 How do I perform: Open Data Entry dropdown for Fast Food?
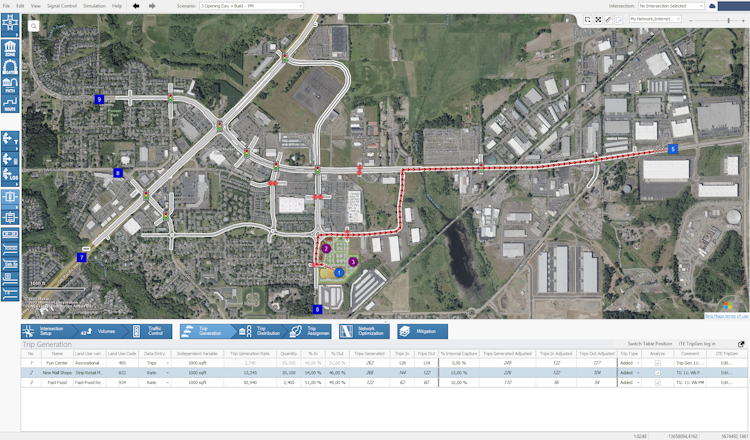click(167, 383)
